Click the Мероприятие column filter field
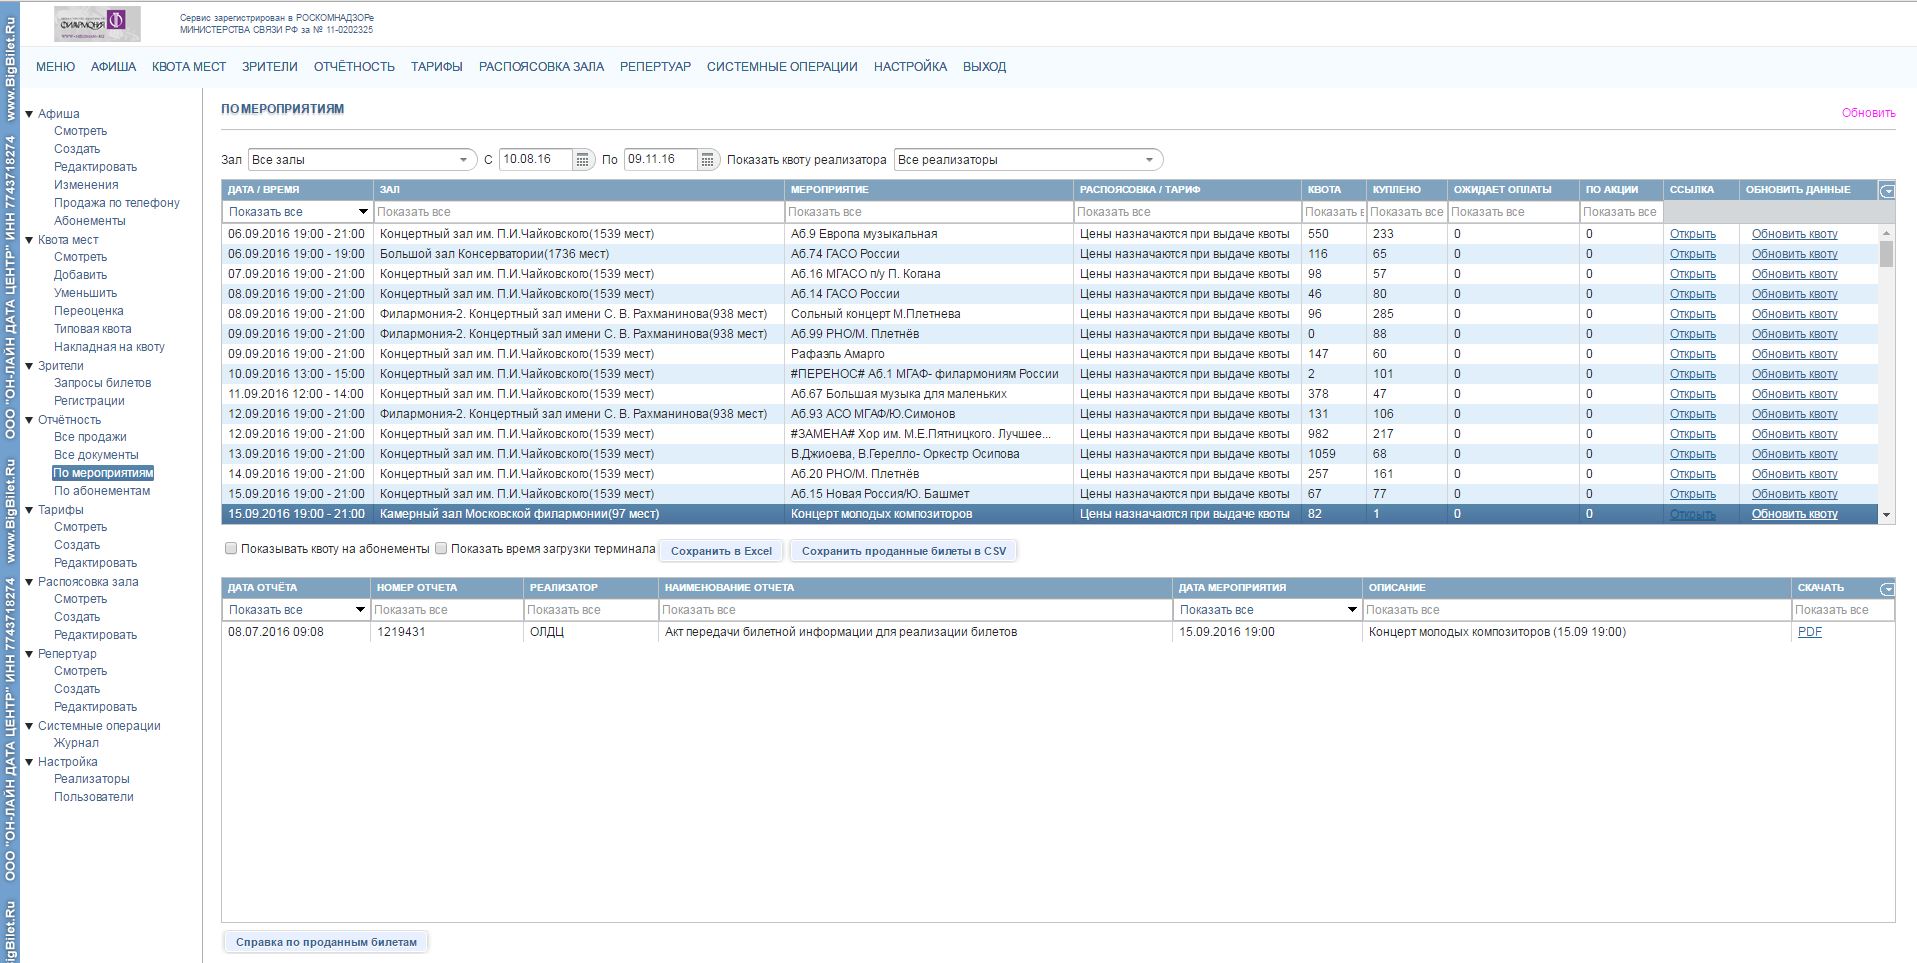Viewport: 1917px width, 963px height. click(x=928, y=212)
